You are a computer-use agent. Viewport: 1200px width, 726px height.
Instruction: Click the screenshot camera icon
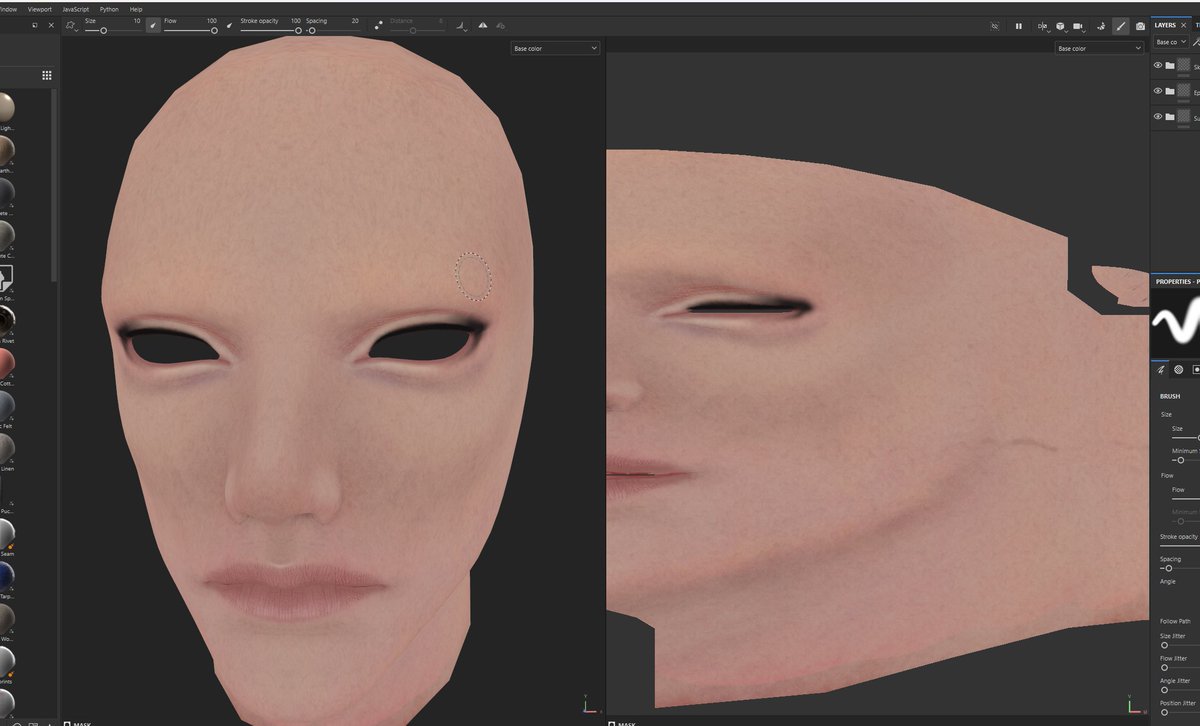click(x=1141, y=26)
